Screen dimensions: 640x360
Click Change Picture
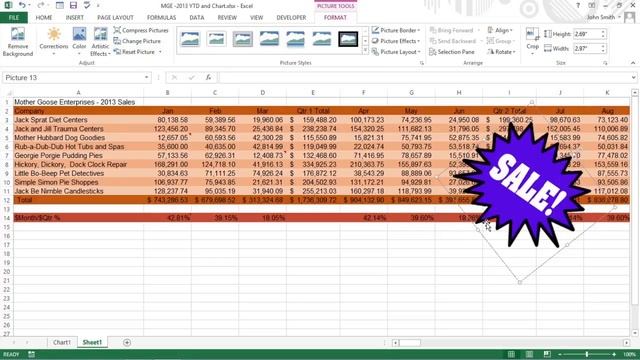point(137,41)
